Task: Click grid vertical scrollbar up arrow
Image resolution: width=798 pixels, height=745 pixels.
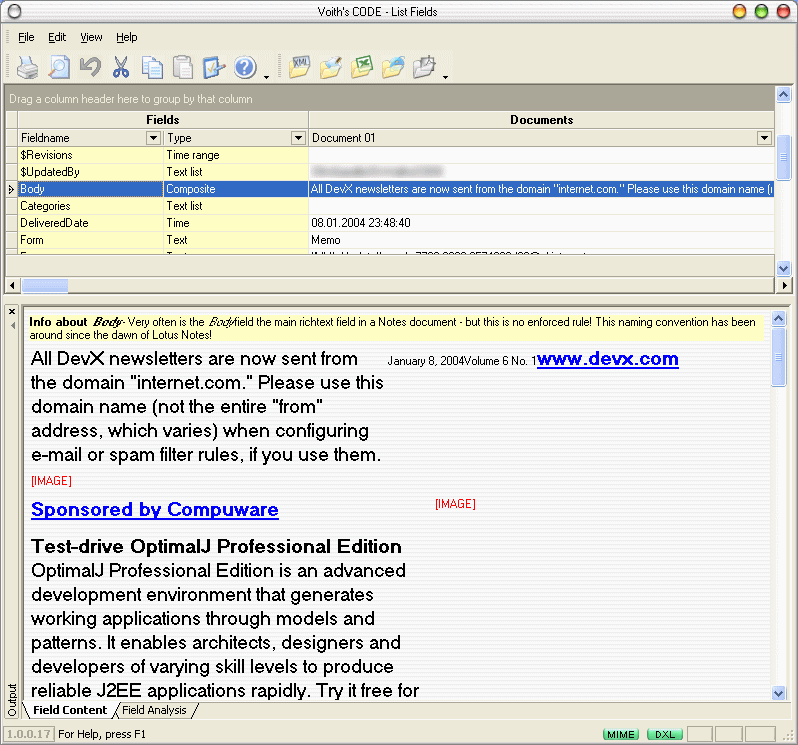Action: pyautogui.click(x=783, y=95)
